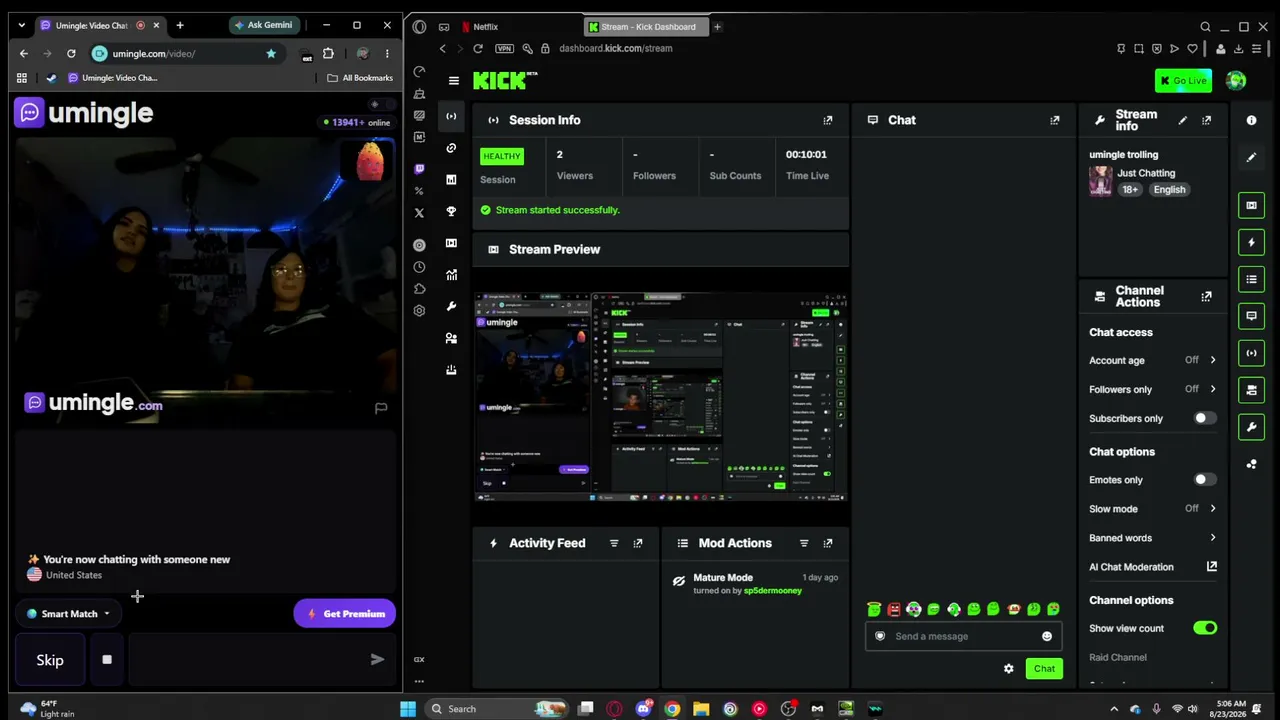Click the sp5dermooney username link
Viewport: 1280px width, 720px height.
(x=773, y=591)
